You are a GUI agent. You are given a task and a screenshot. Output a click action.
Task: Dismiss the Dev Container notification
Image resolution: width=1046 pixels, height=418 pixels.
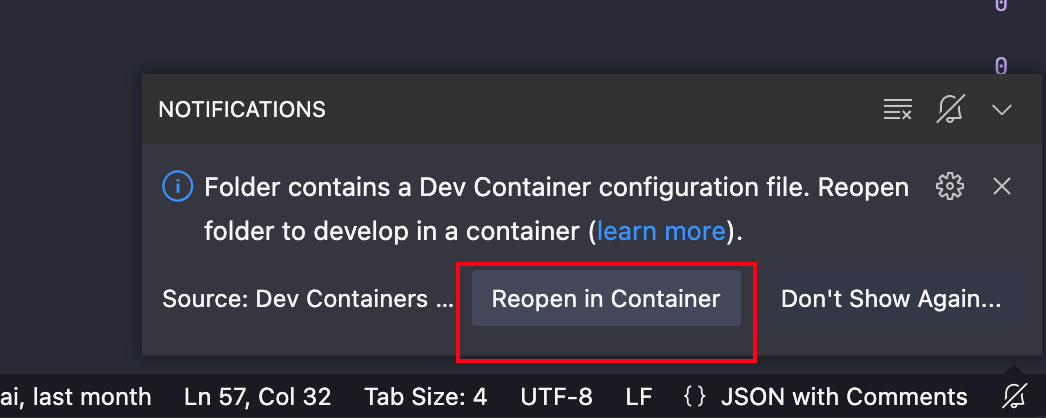1002,187
